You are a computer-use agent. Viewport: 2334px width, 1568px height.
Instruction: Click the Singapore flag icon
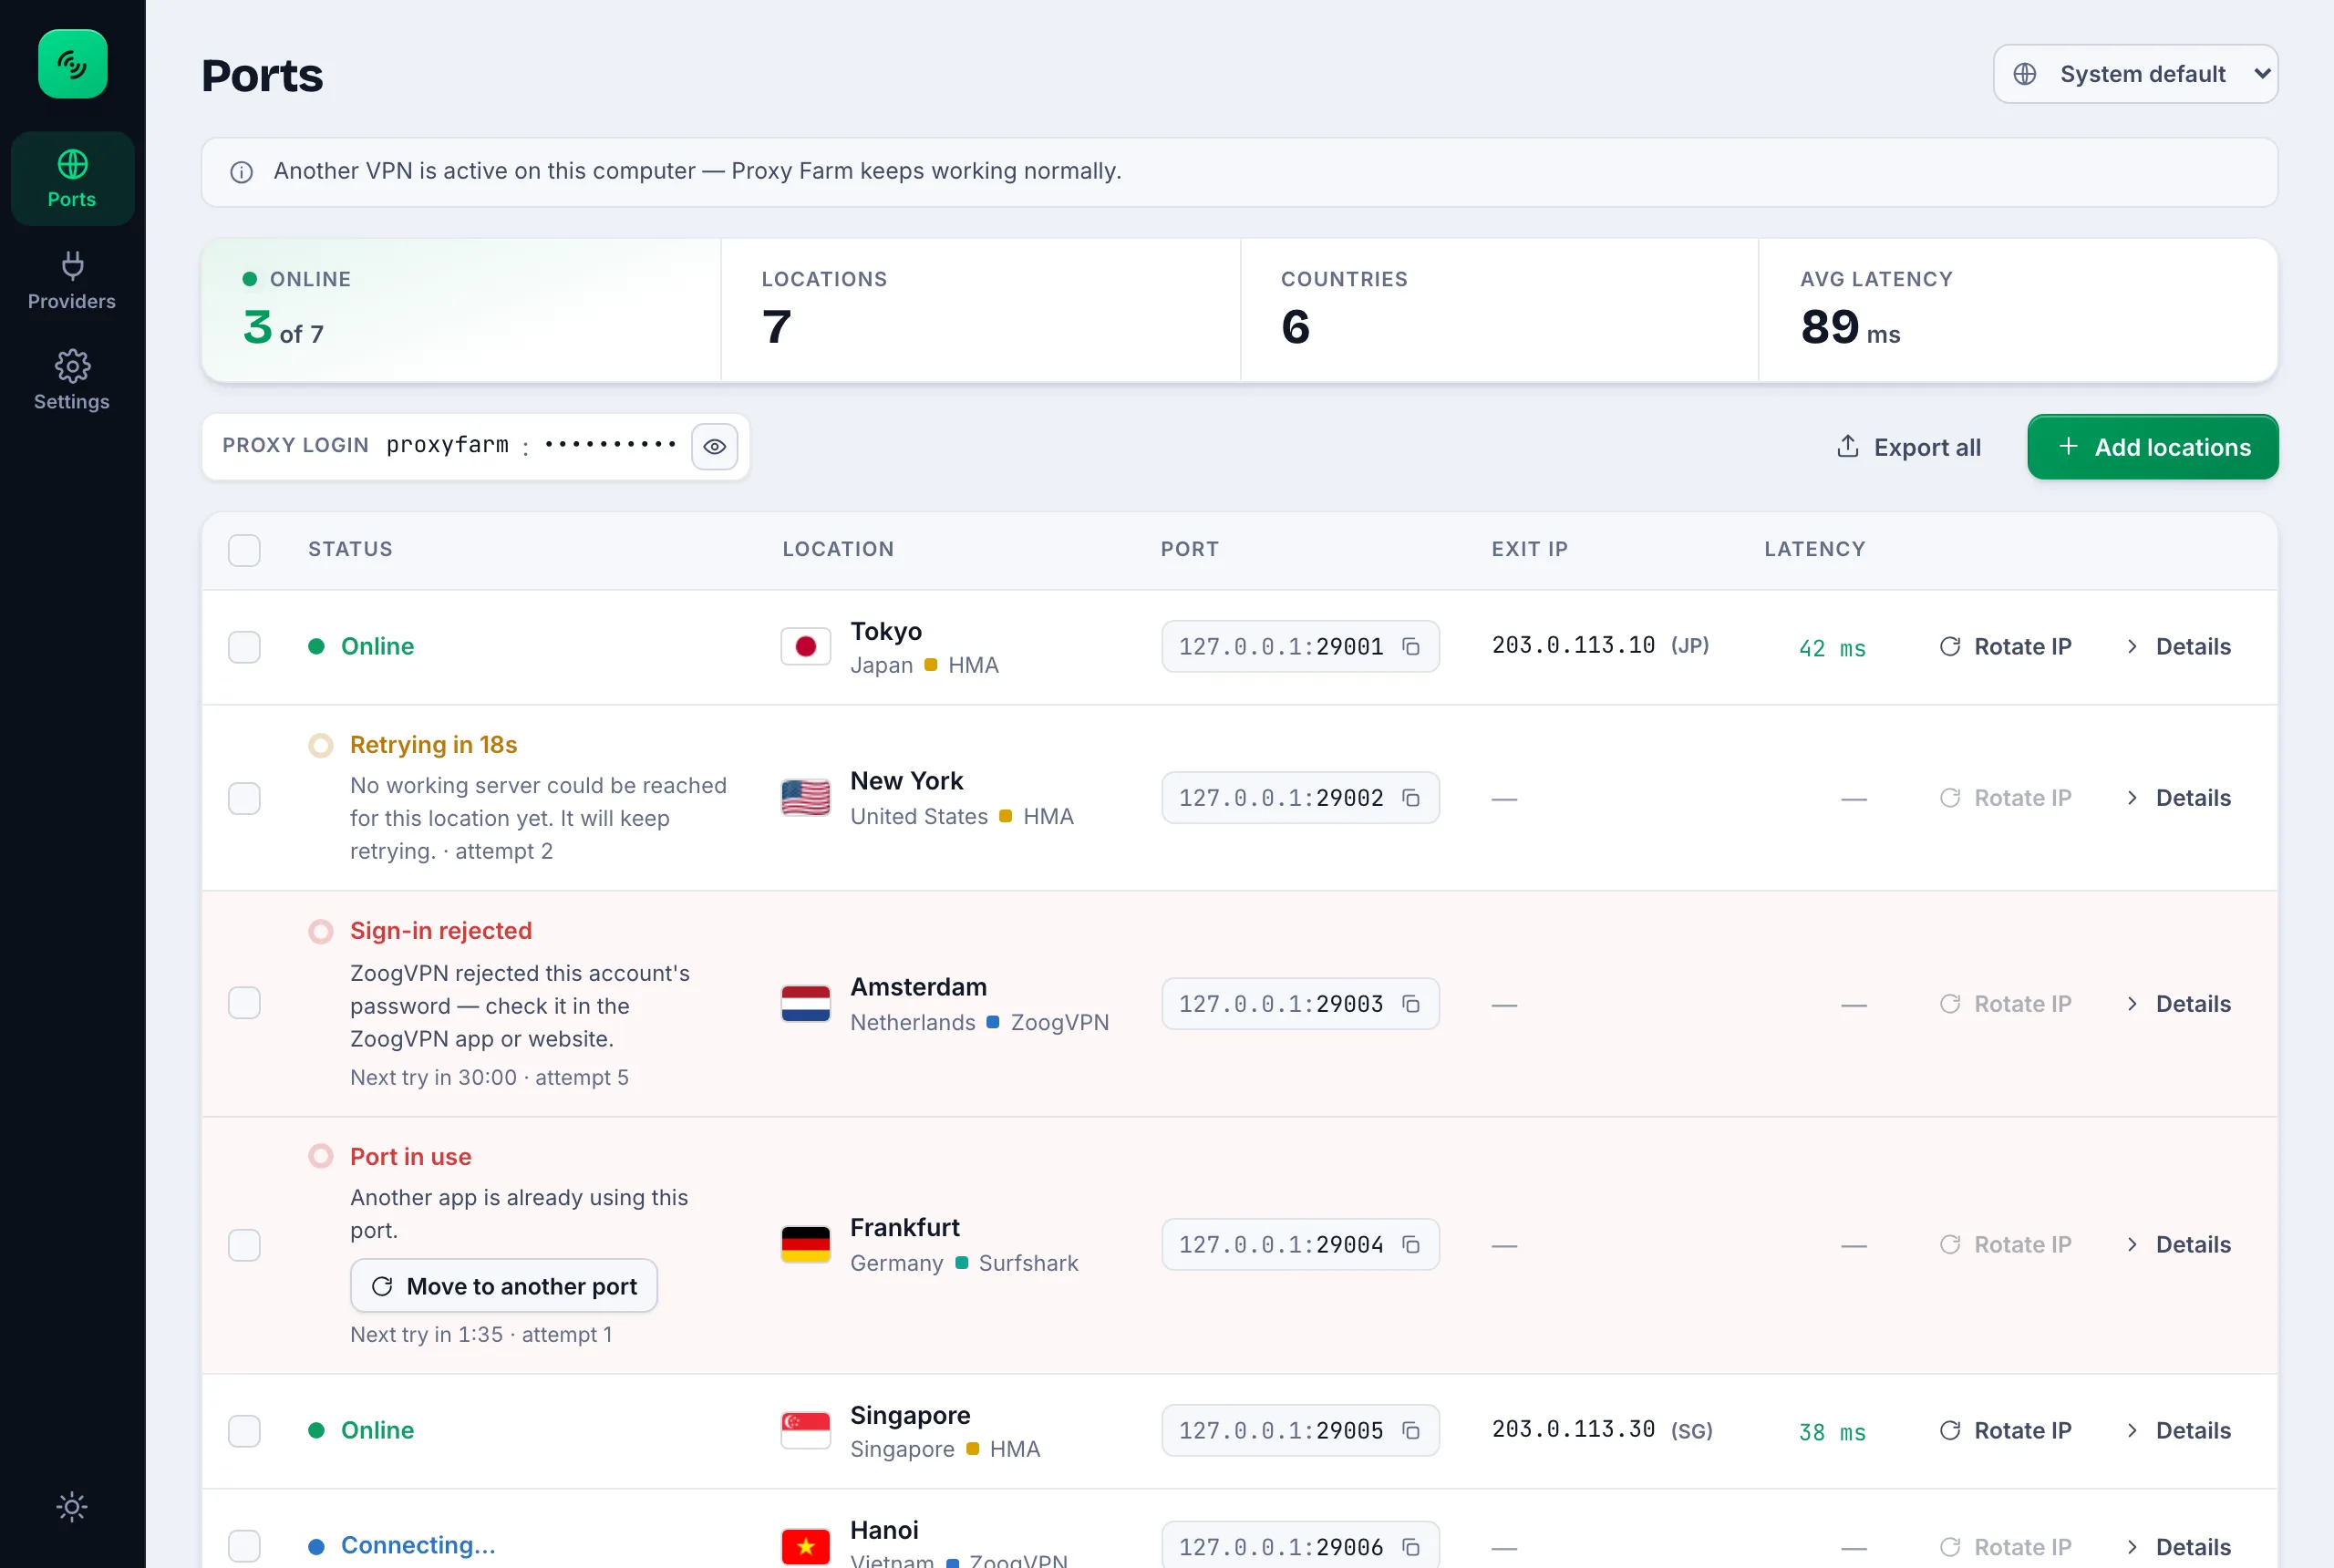coord(805,1431)
